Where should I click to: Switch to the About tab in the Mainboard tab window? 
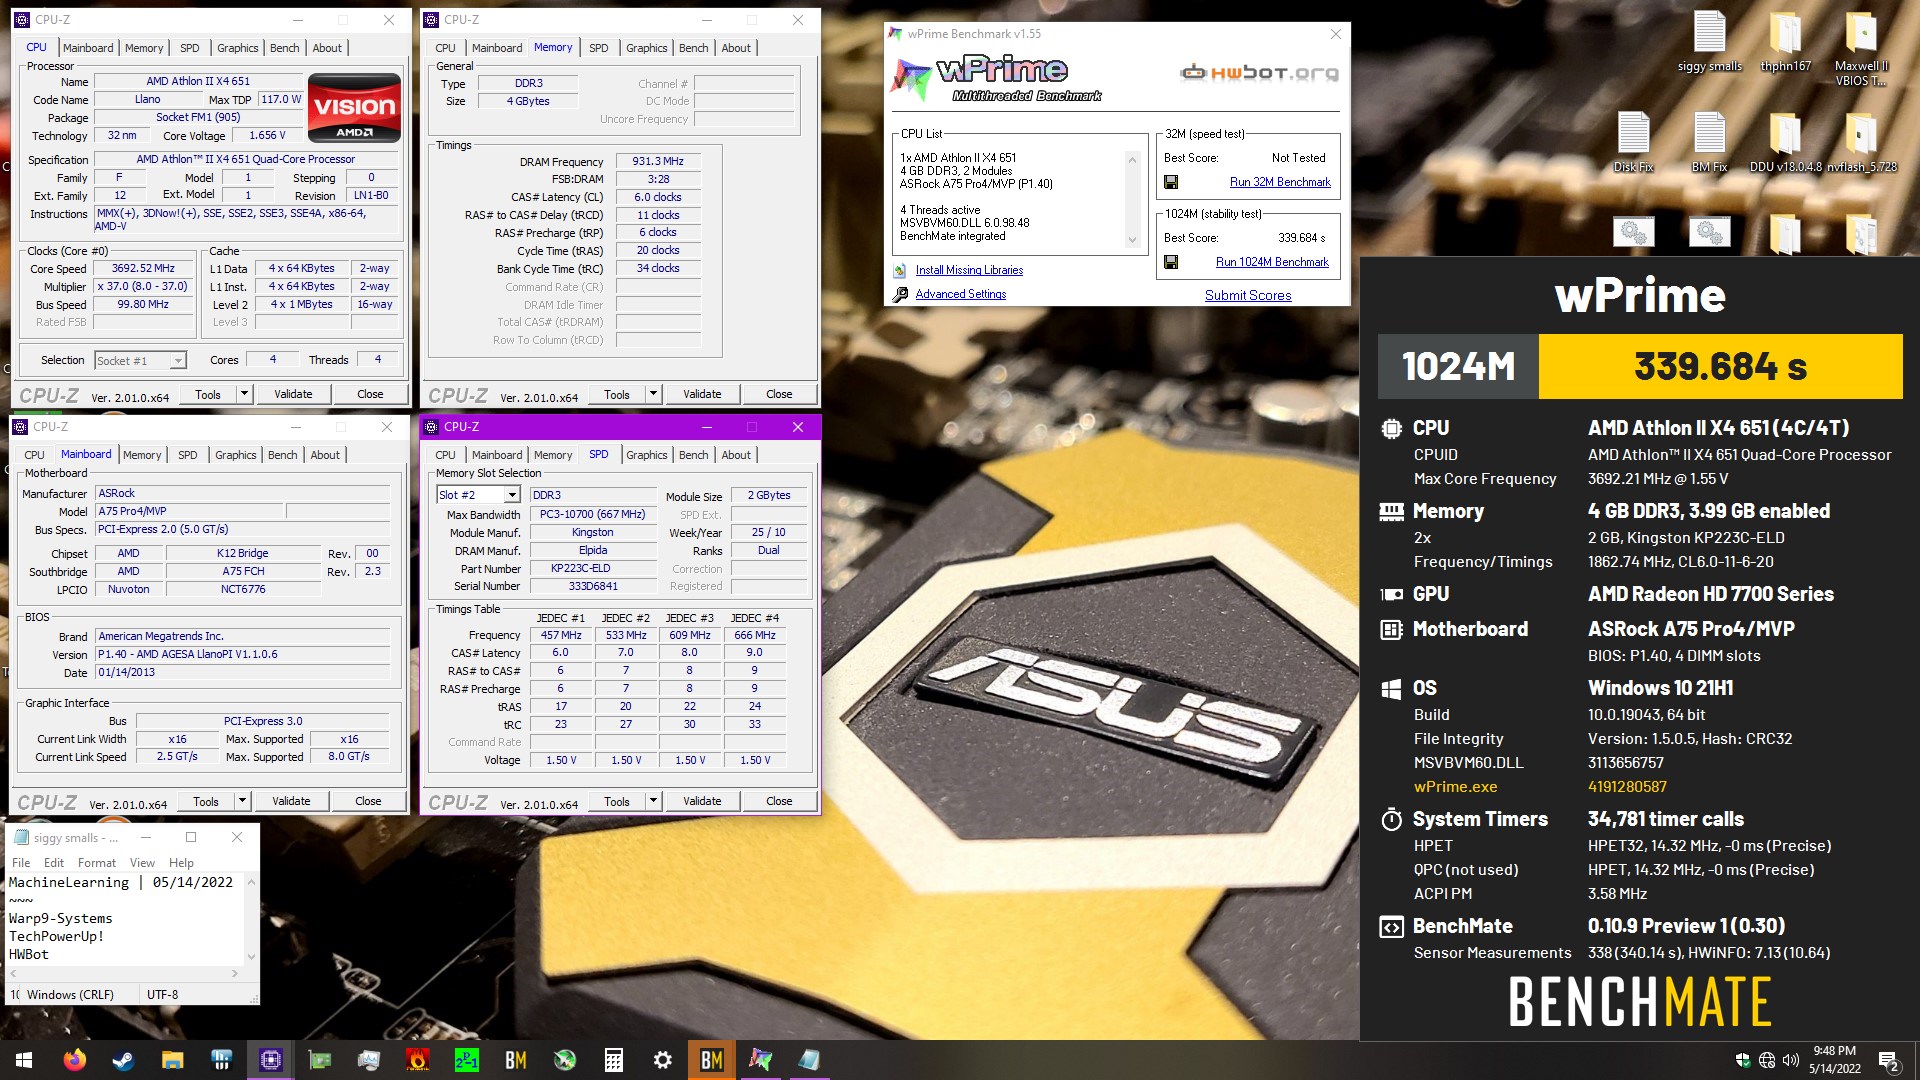point(325,455)
